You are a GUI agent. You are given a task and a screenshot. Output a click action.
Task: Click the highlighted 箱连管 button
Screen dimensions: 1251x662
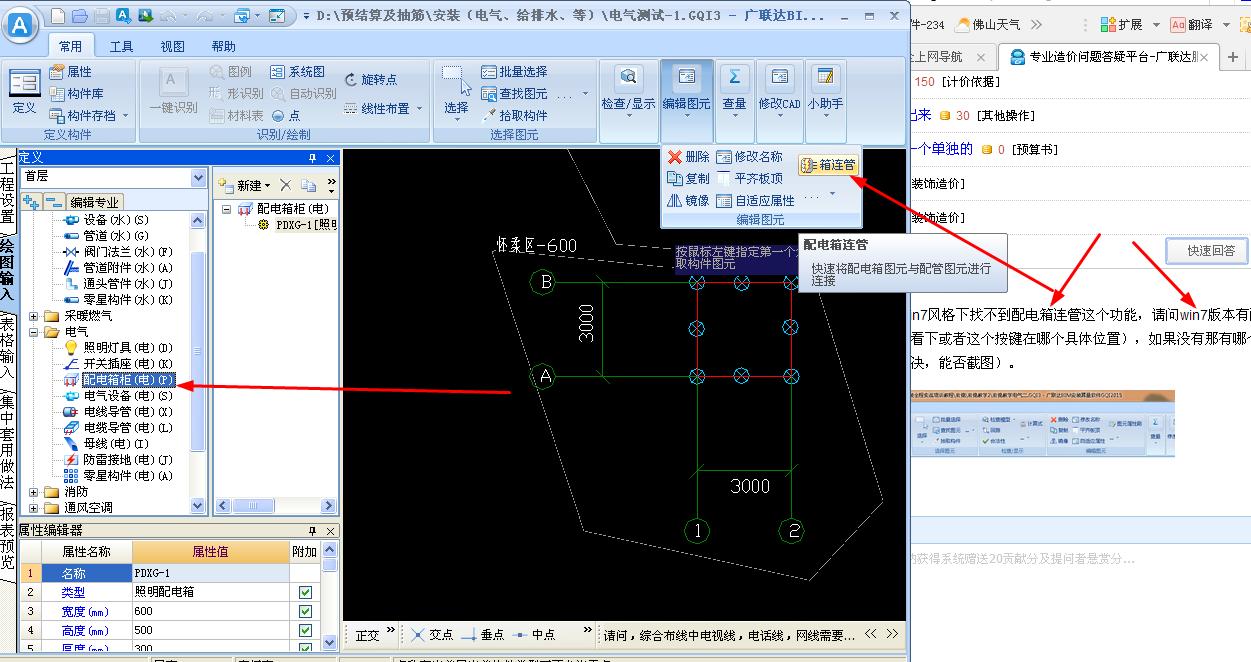828,165
